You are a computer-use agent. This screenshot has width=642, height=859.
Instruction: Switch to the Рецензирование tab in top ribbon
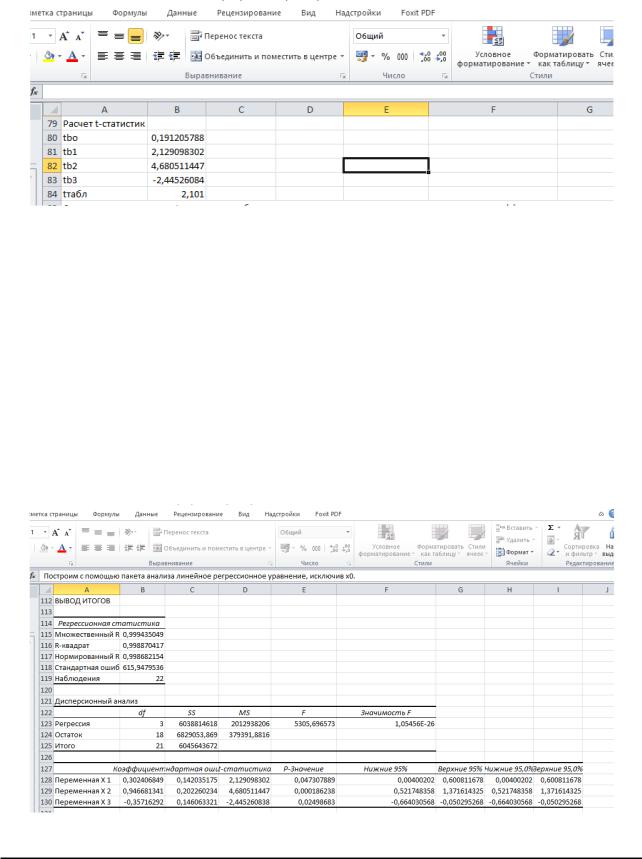click(249, 13)
